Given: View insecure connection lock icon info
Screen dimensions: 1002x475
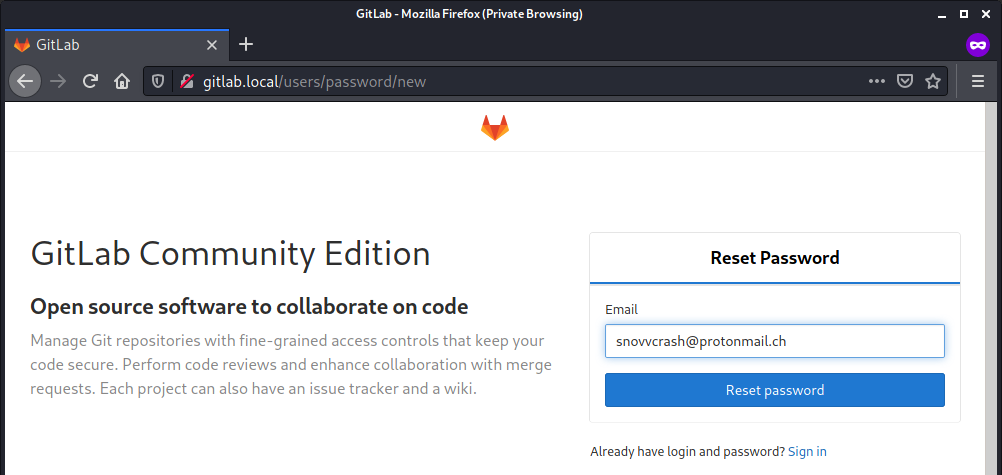Looking at the screenshot, I should point(187,81).
